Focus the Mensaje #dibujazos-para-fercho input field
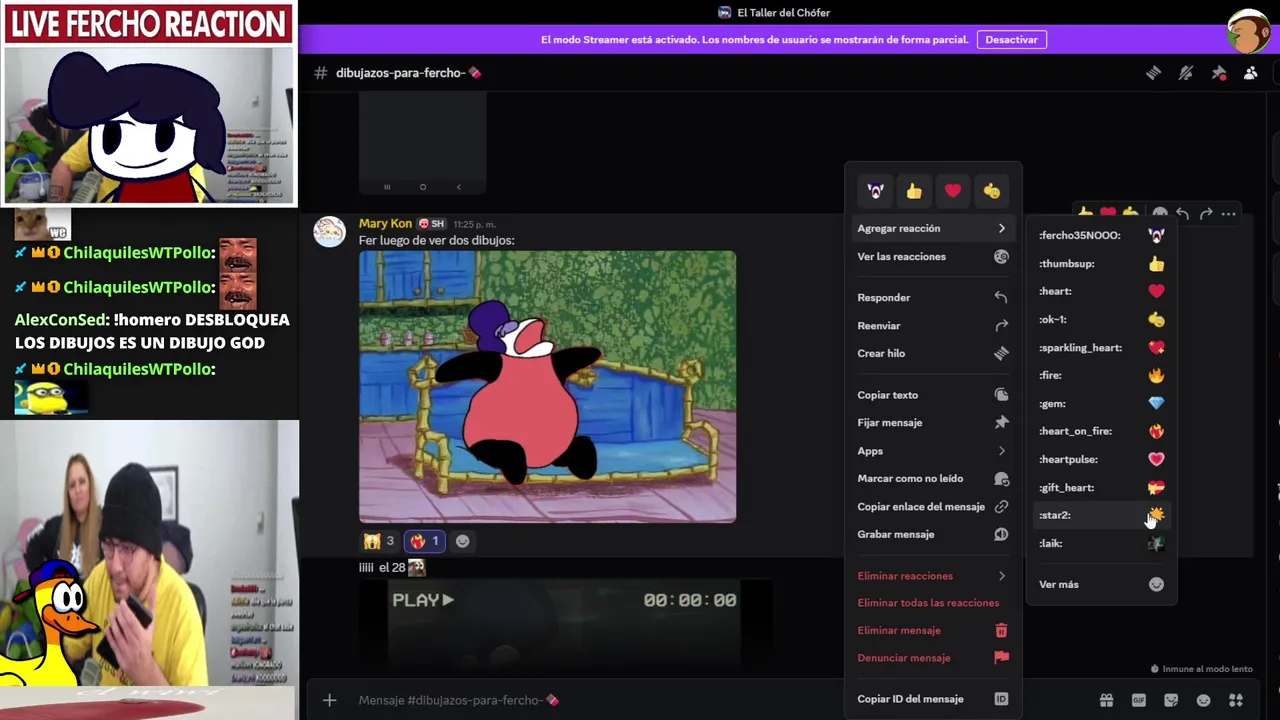 click(700, 700)
